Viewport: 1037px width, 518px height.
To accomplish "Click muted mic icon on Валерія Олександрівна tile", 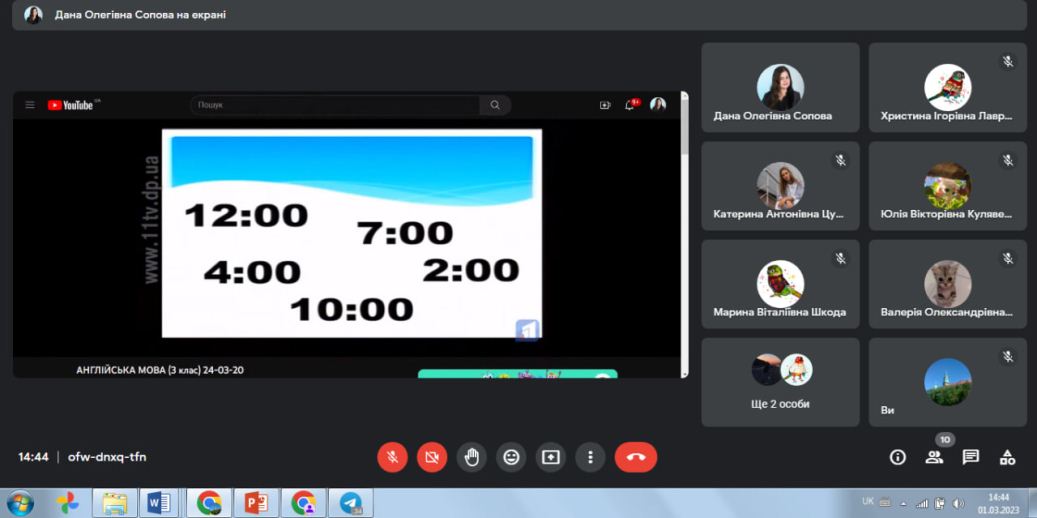I will 1007,258.
